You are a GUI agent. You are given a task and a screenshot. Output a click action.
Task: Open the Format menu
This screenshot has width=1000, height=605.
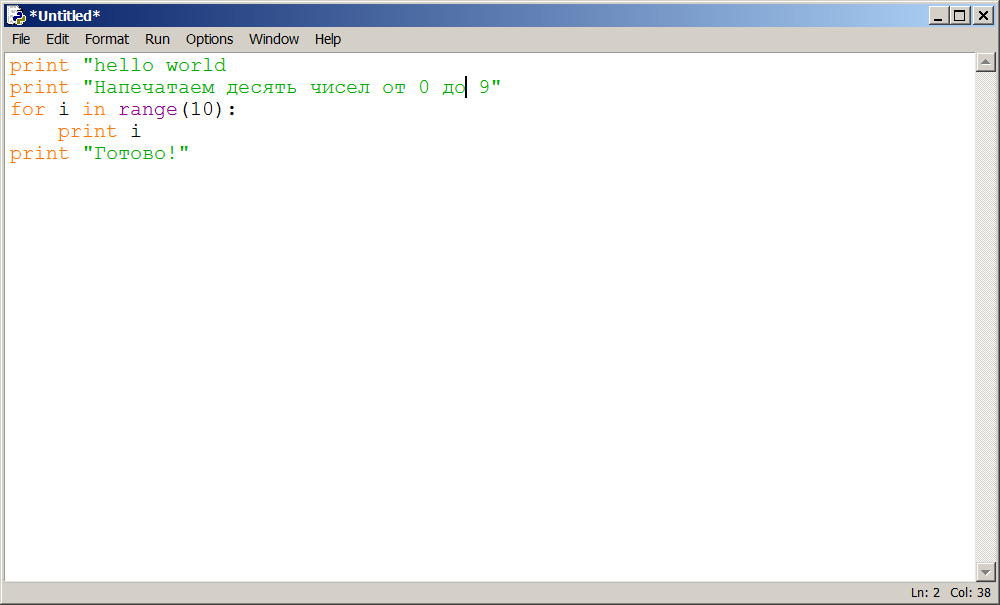tap(106, 39)
